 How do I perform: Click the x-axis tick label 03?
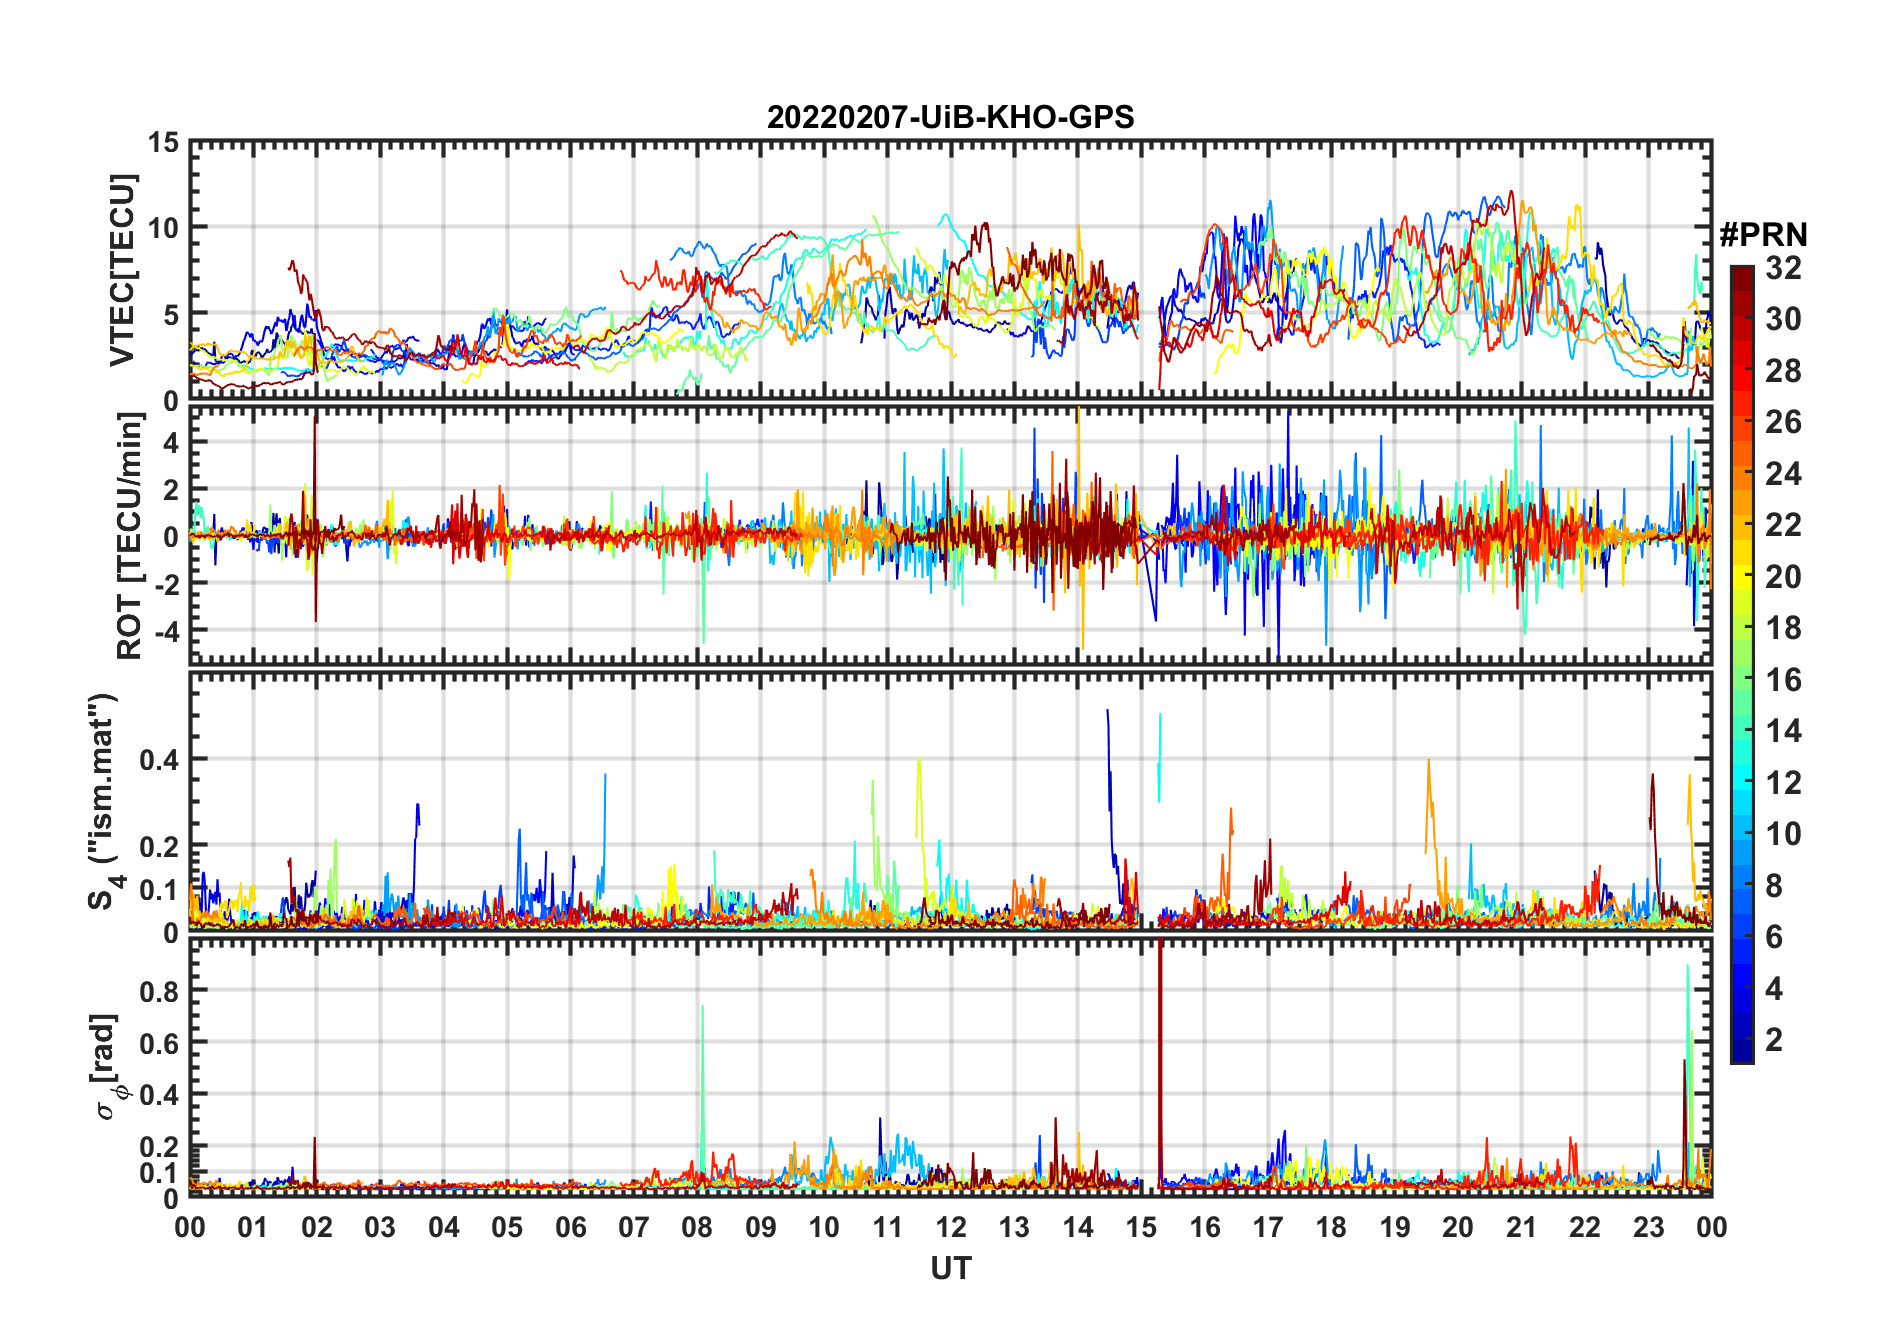click(380, 1227)
